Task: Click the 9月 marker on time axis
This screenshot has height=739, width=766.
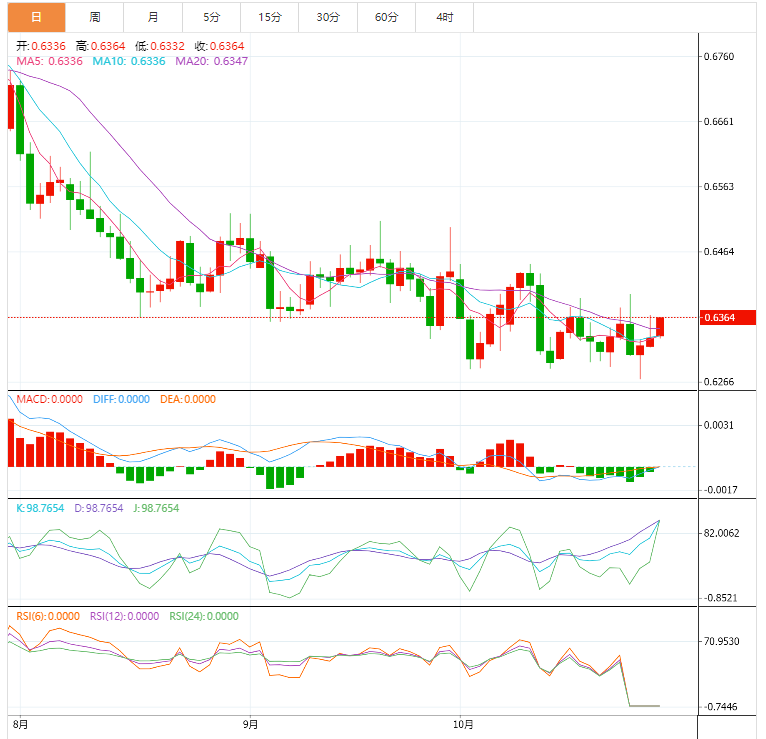Action: tap(251, 724)
